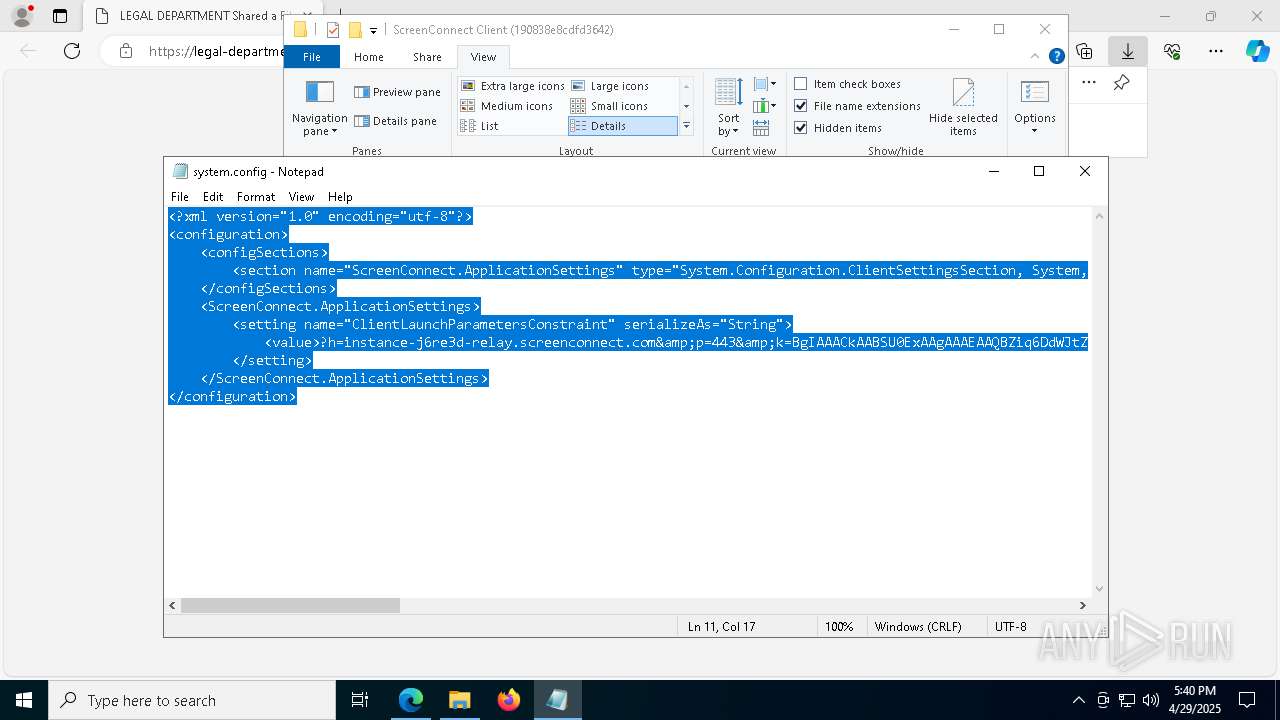Click Notepad horizontal scrollbar thumb
Screen dimensions: 1280x720
click(290, 605)
